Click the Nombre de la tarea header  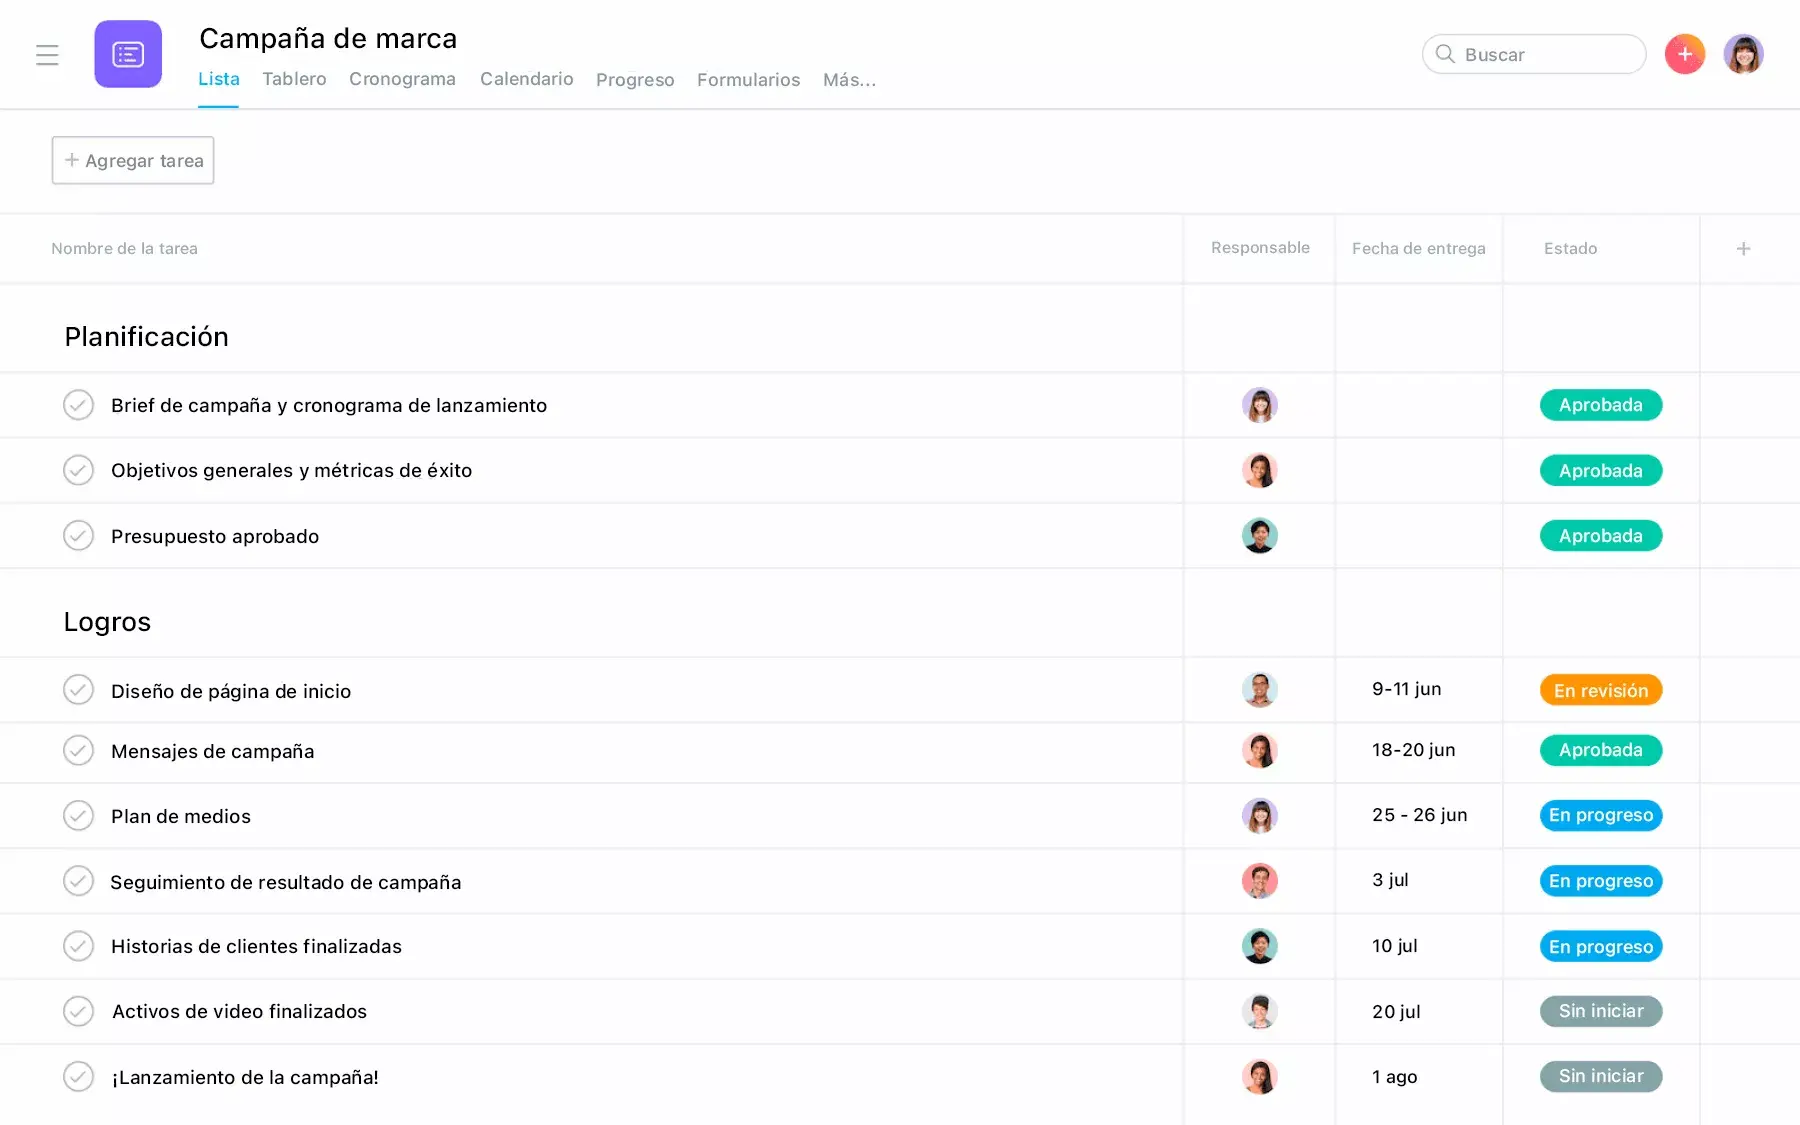point(124,248)
